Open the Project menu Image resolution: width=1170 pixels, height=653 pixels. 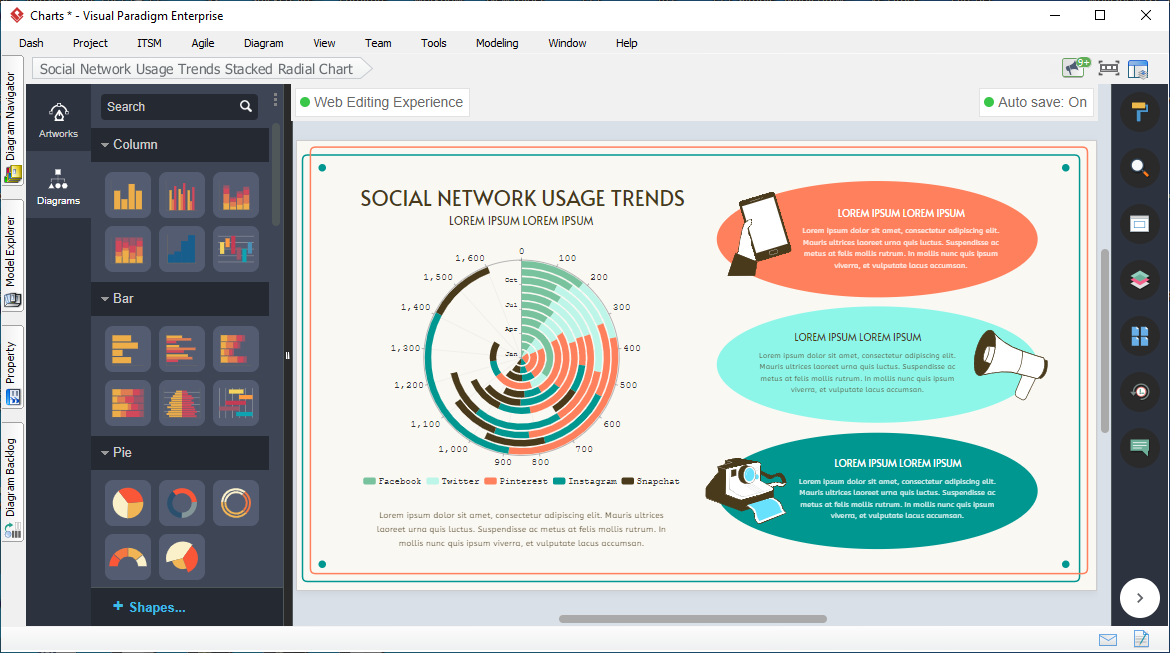(x=90, y=43)
